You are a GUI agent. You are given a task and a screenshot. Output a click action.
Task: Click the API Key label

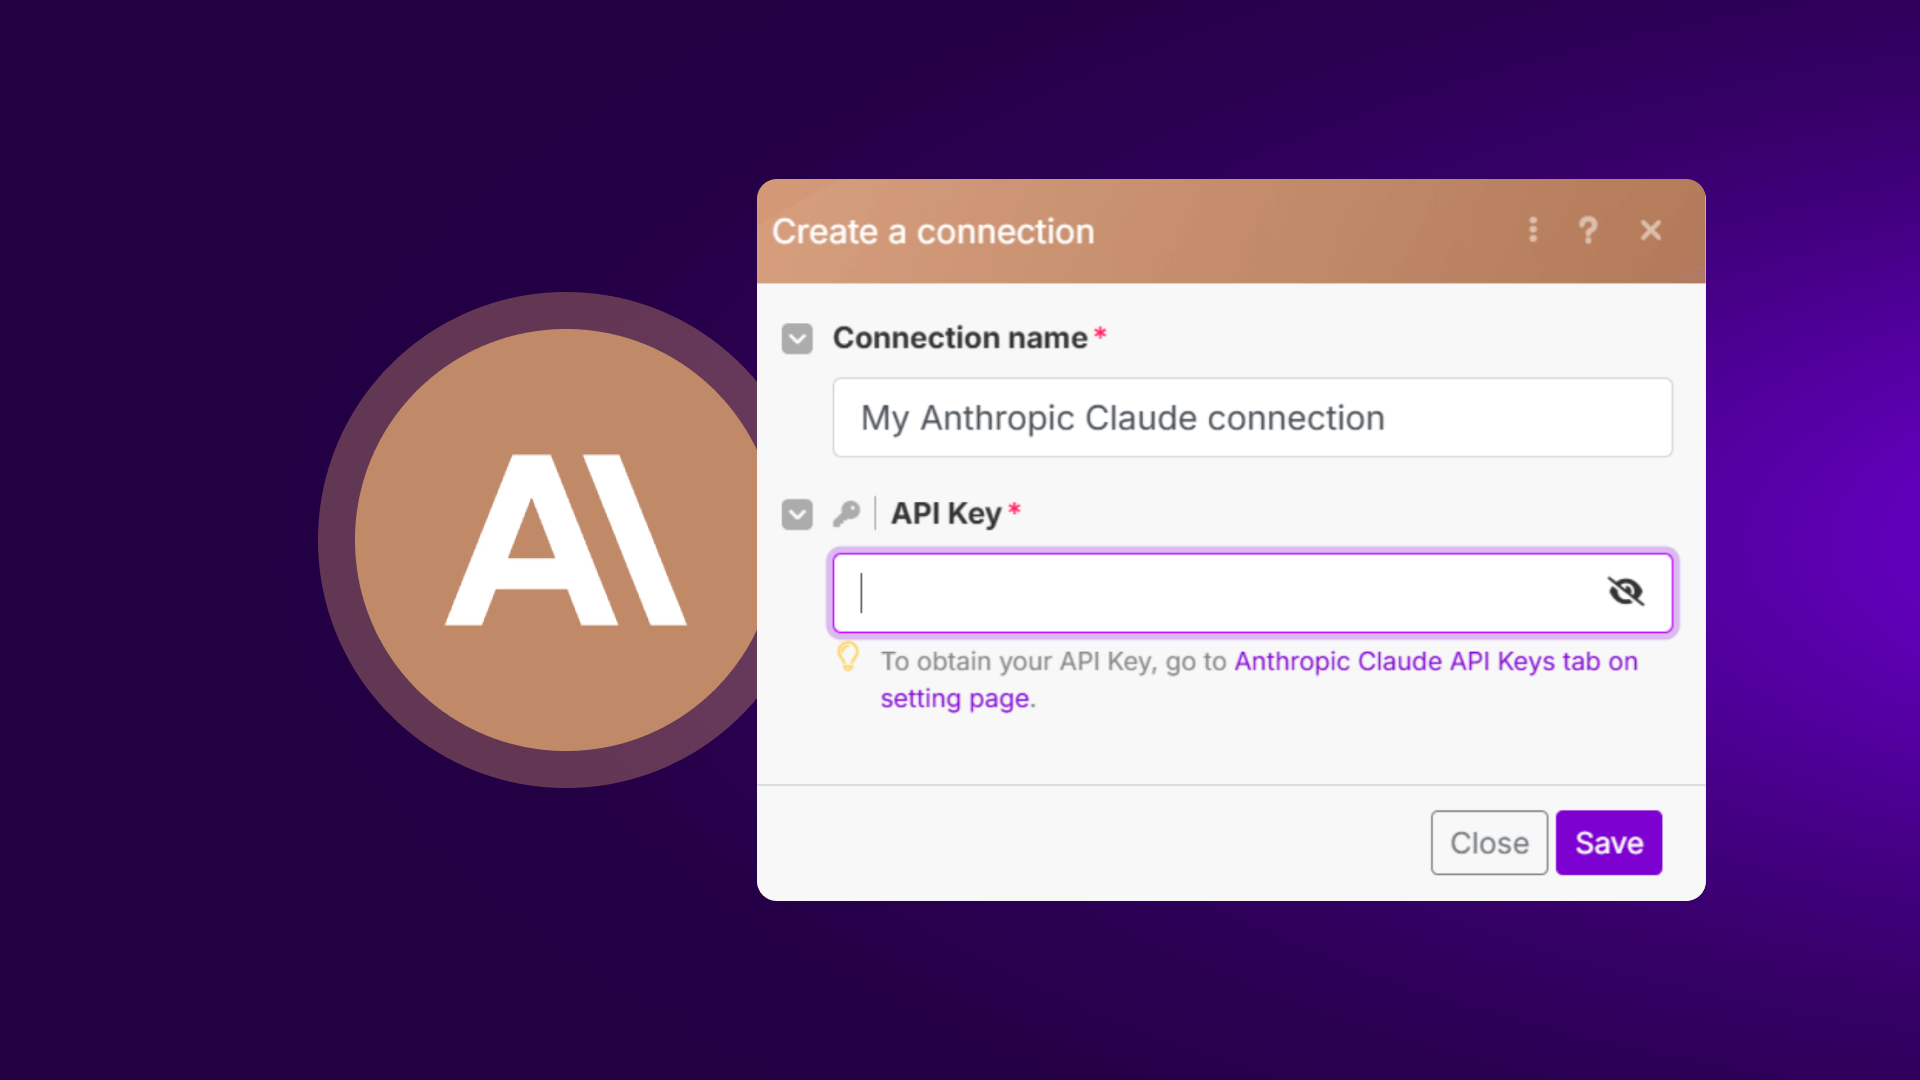(x=948, y=513)
